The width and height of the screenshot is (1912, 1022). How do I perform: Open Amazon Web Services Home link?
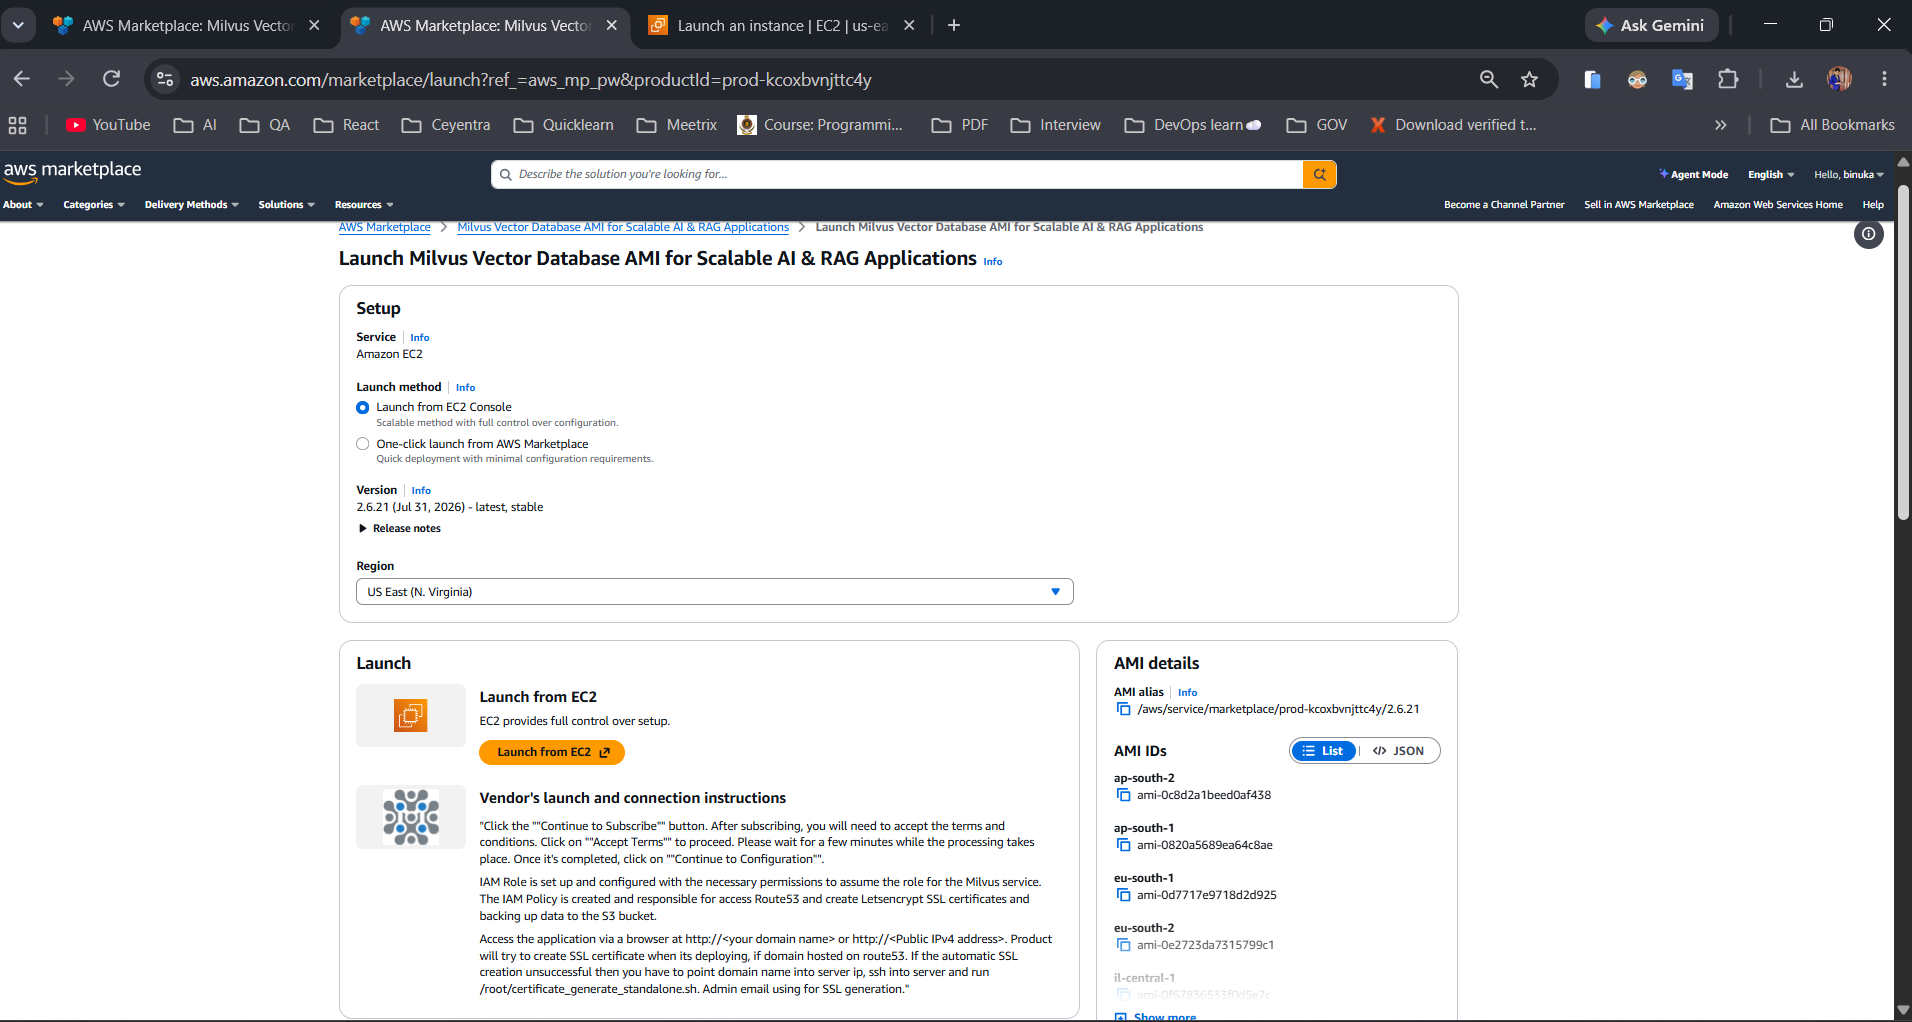1778,204
